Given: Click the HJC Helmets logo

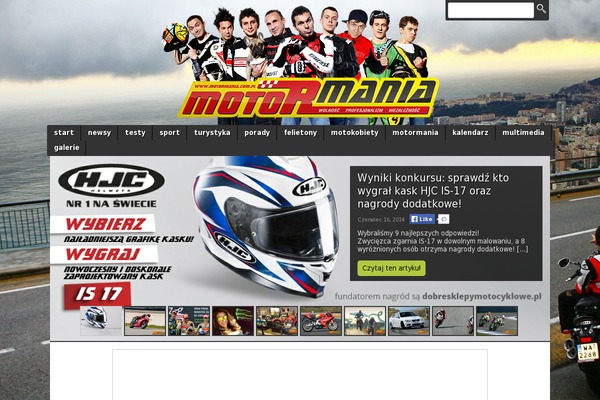Looking at the screenshot, I should pos(111,180).
